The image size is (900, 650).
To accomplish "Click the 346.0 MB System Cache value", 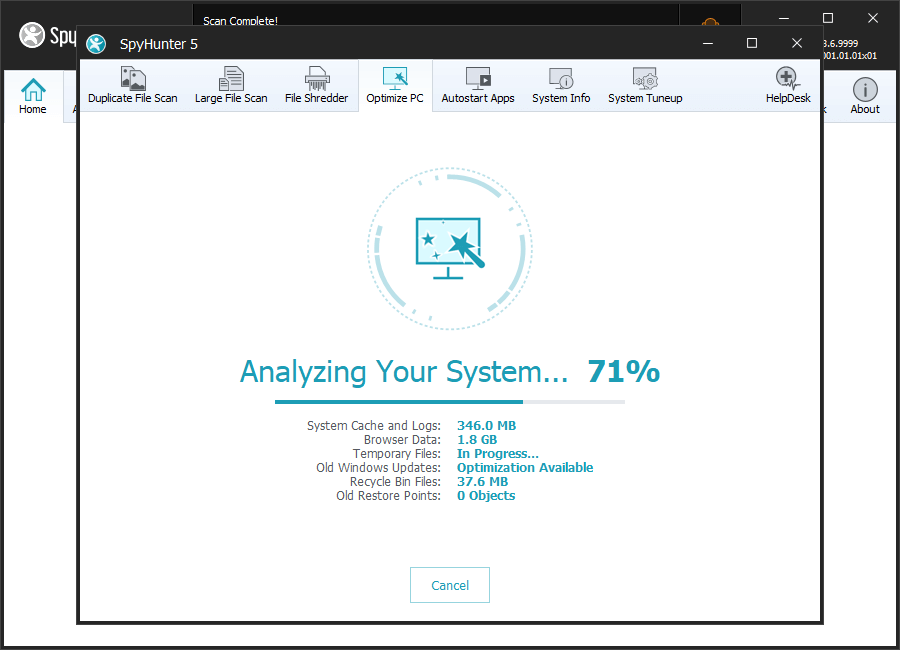I will click(486, 426).
